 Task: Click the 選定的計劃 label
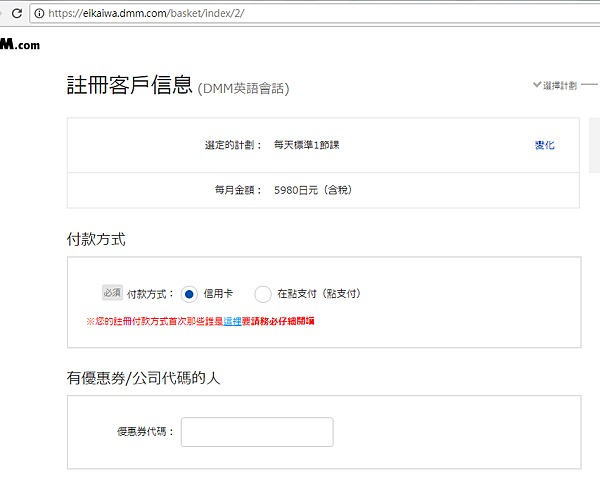click(x=233, y=145)
